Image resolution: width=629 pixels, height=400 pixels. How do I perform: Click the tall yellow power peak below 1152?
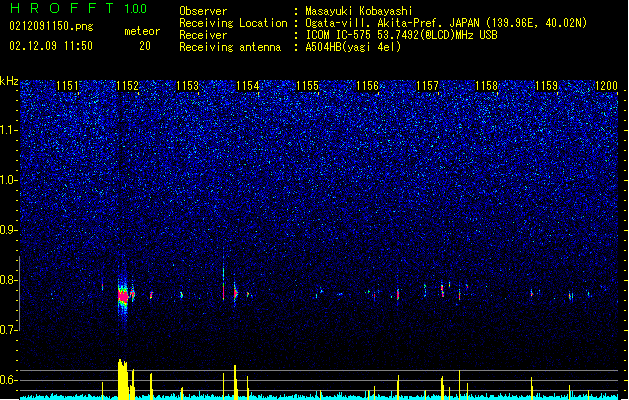(123, 379)
